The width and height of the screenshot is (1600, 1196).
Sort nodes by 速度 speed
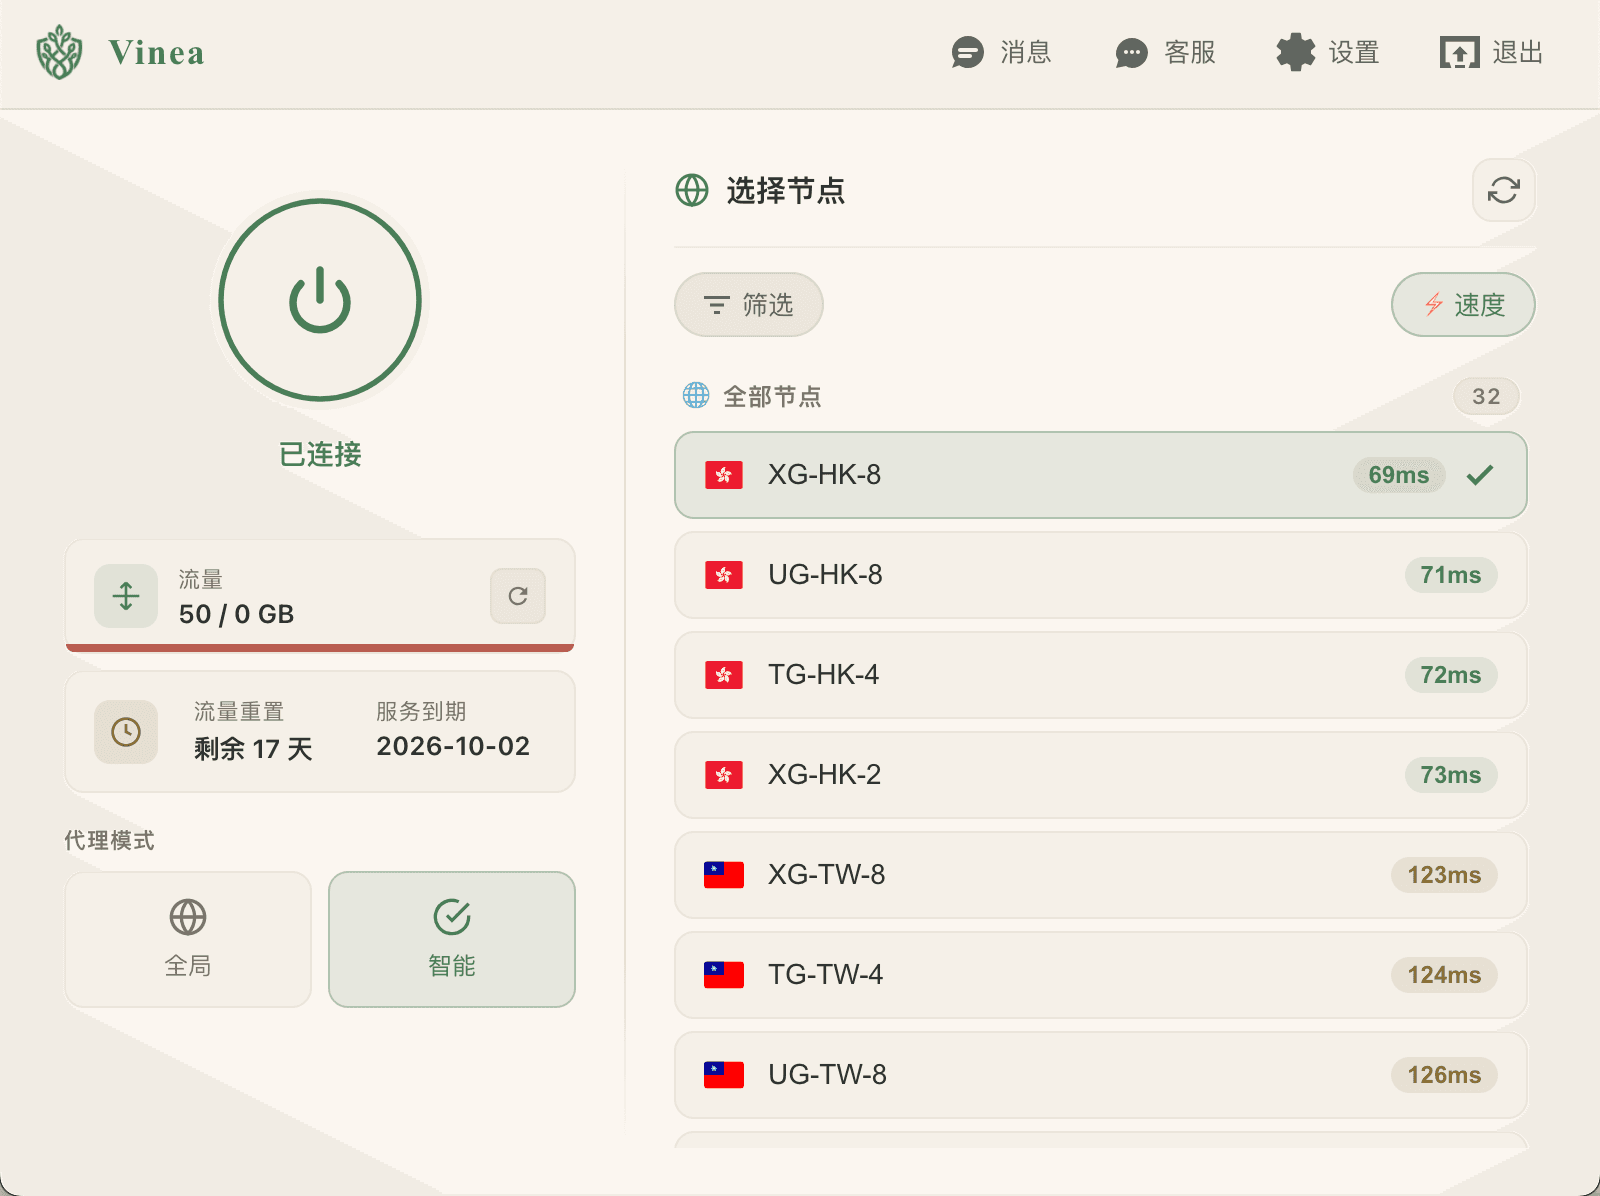[x=1463, y=305]
